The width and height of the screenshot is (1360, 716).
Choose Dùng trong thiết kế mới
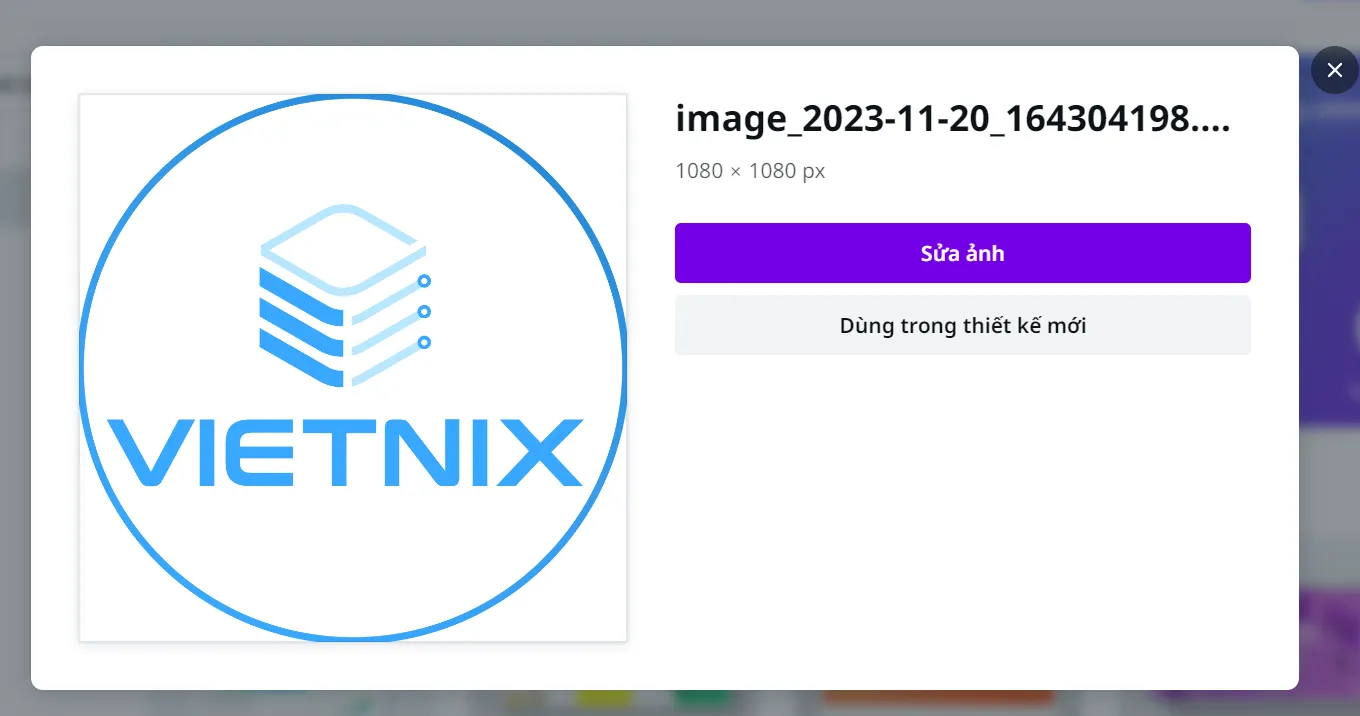pyautogui.click(x=962, y=325)
